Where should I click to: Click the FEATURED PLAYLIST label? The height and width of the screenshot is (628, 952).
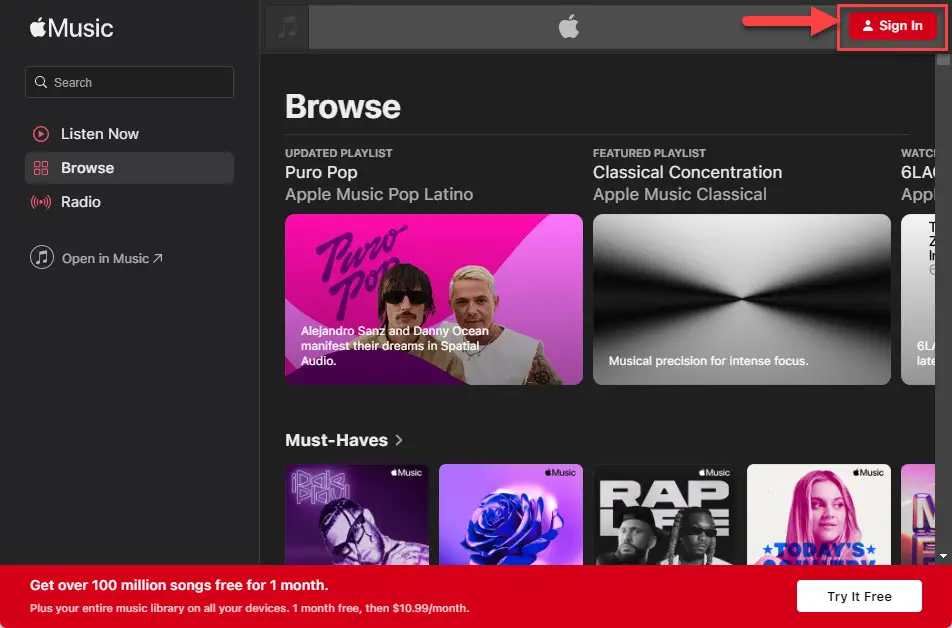(x=649, y=153)
